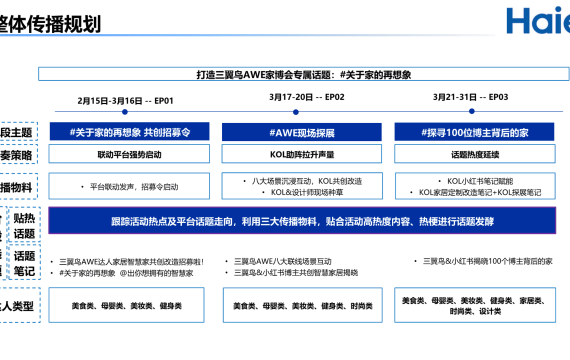570x360 pixels.
Task: Click the 话题热度延续 strategy box
Action: (x=475, y=154)
